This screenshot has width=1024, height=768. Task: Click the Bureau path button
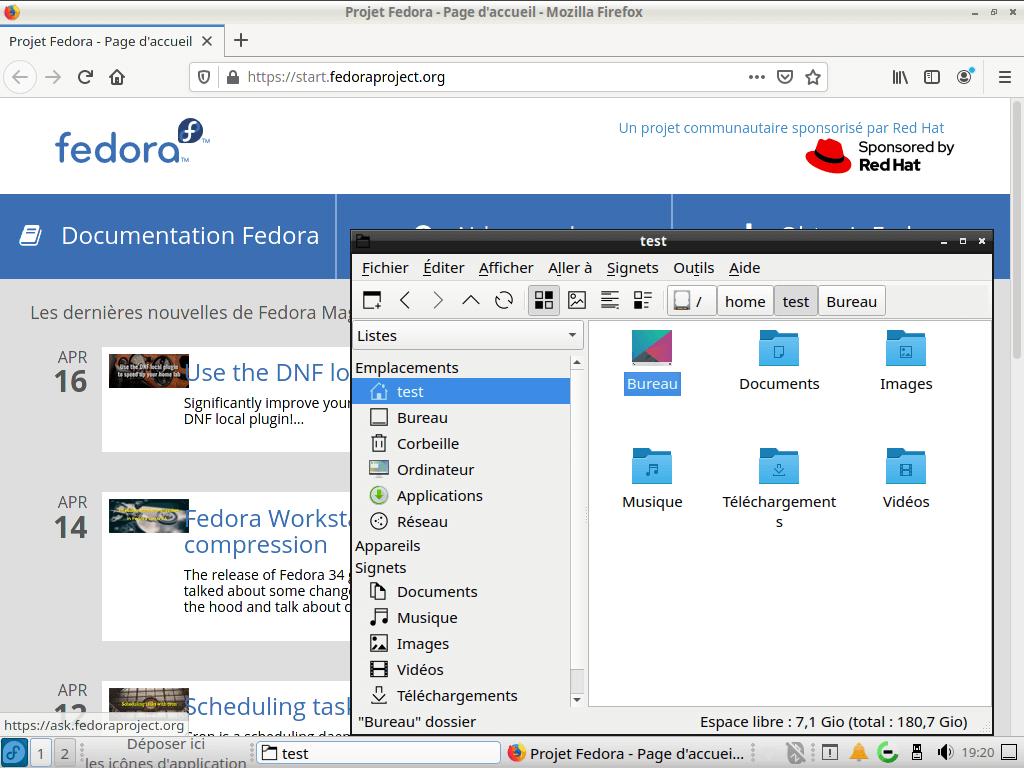[852, 301]
